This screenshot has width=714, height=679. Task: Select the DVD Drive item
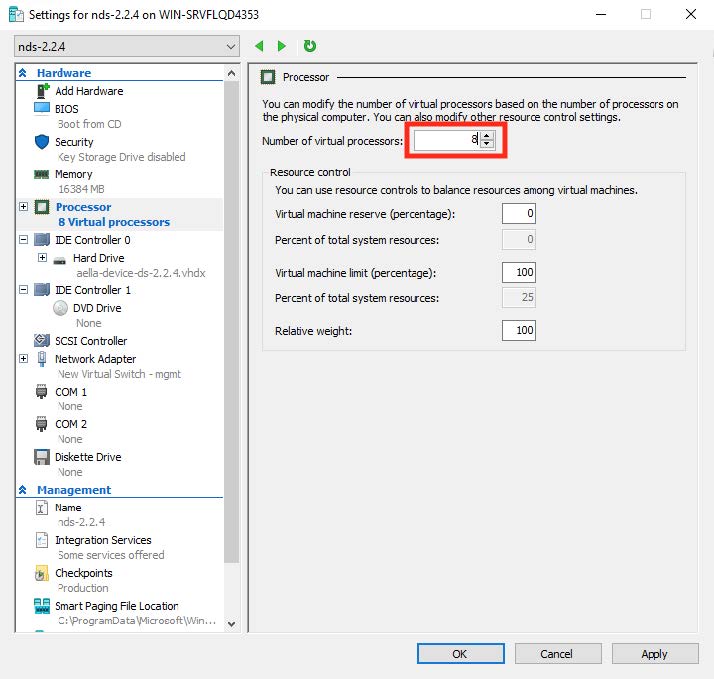(x=96, y=308)
